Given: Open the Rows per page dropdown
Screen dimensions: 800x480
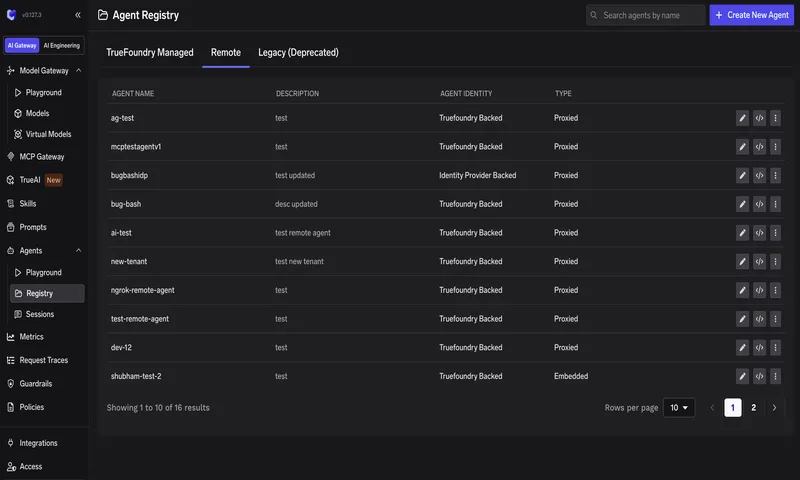Looking at the screenshot, I should pyautogui.click(x=679, y=408).
